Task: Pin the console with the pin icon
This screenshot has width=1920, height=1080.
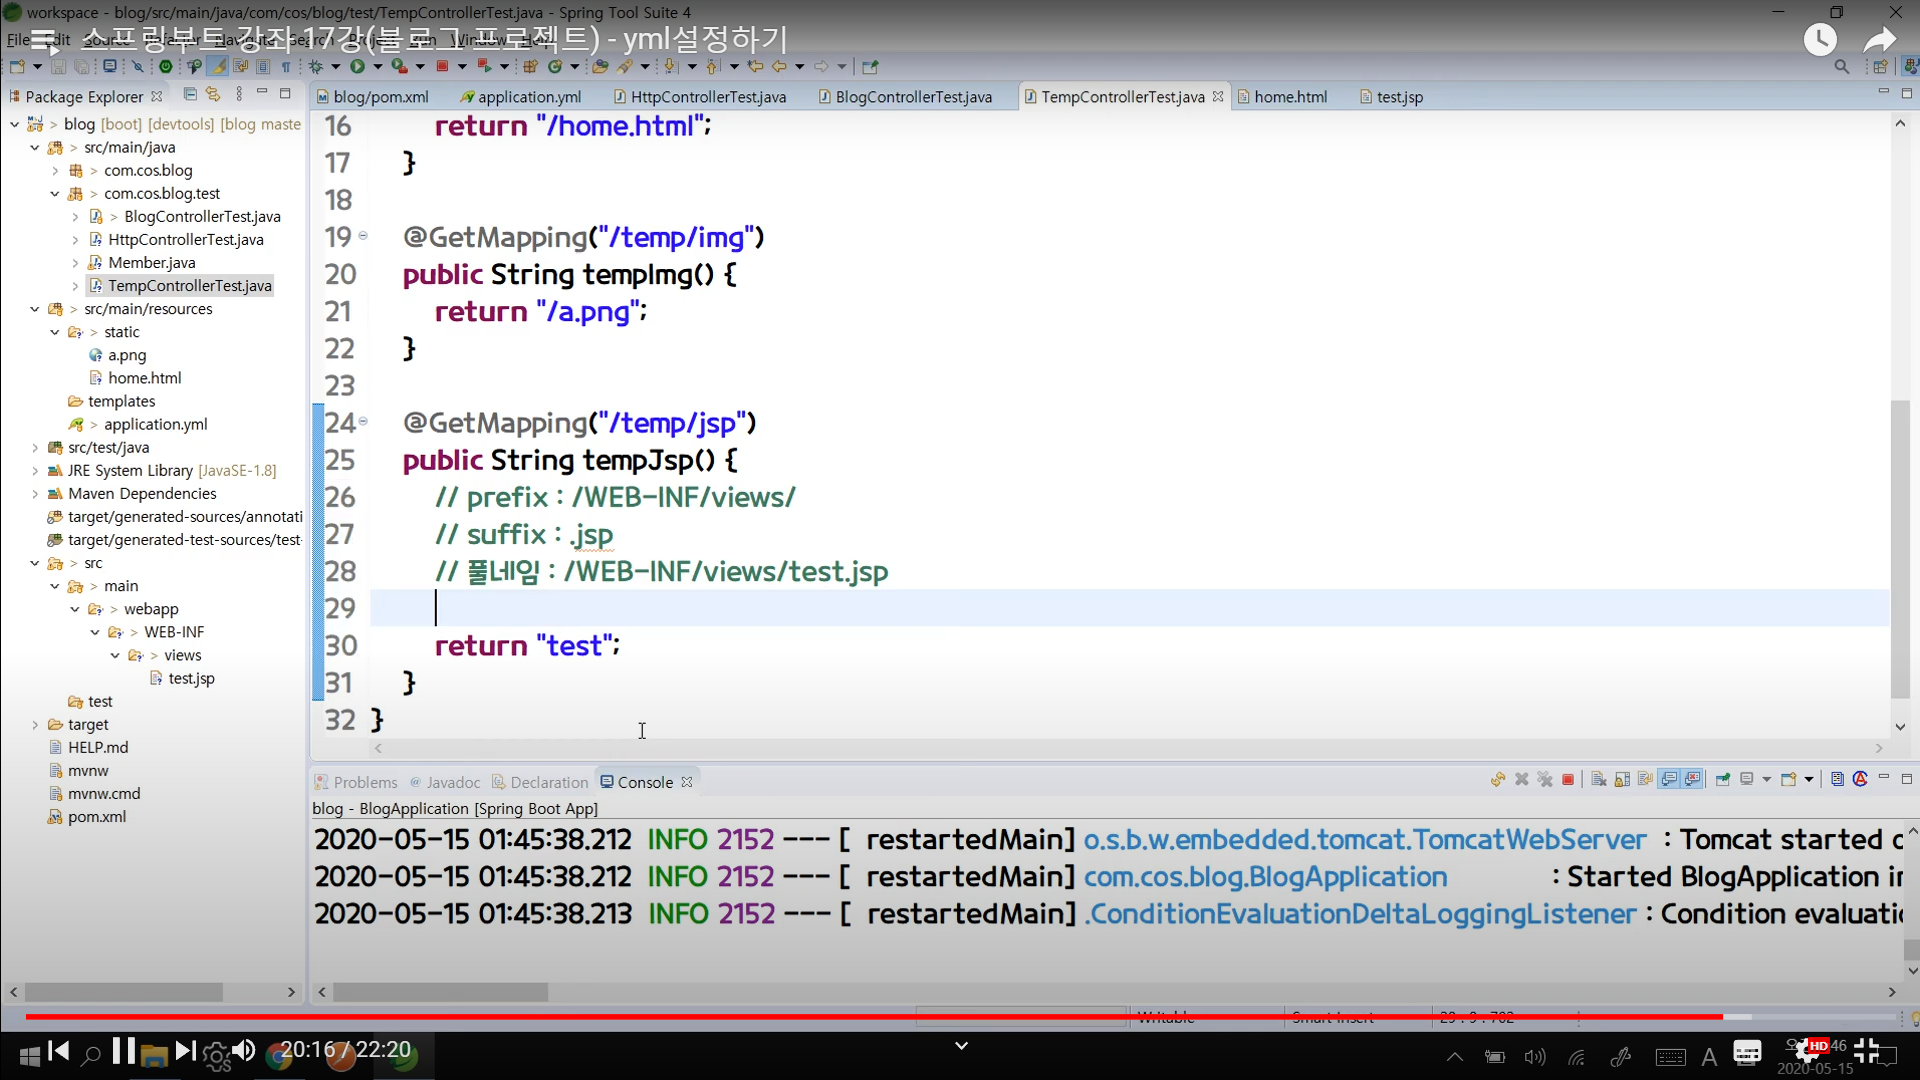Action: click(x=1722, y=780)
